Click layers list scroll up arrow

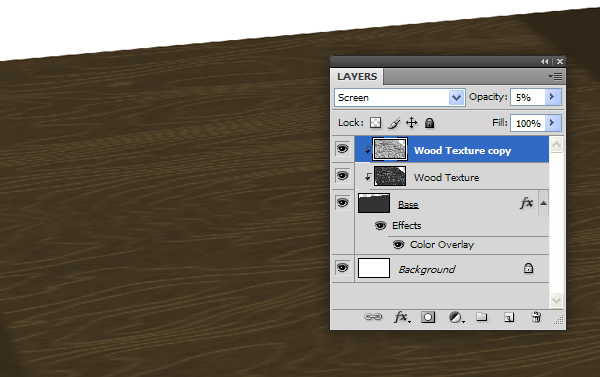(x=556, y=145)
